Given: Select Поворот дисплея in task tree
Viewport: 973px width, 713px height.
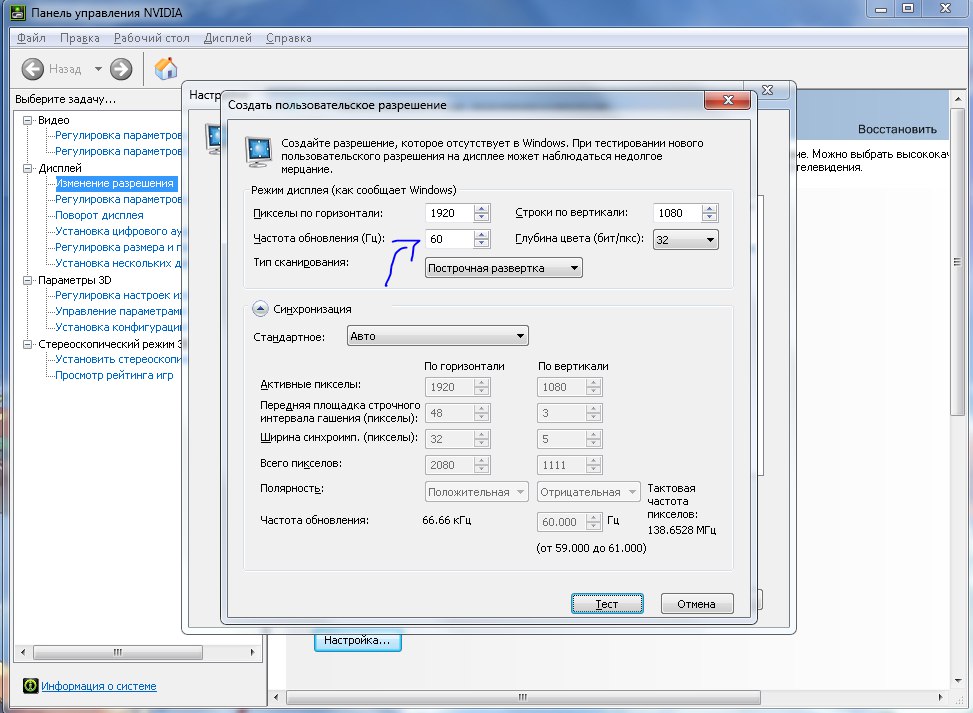Looking at the screenshot, I should coord(99,215).
